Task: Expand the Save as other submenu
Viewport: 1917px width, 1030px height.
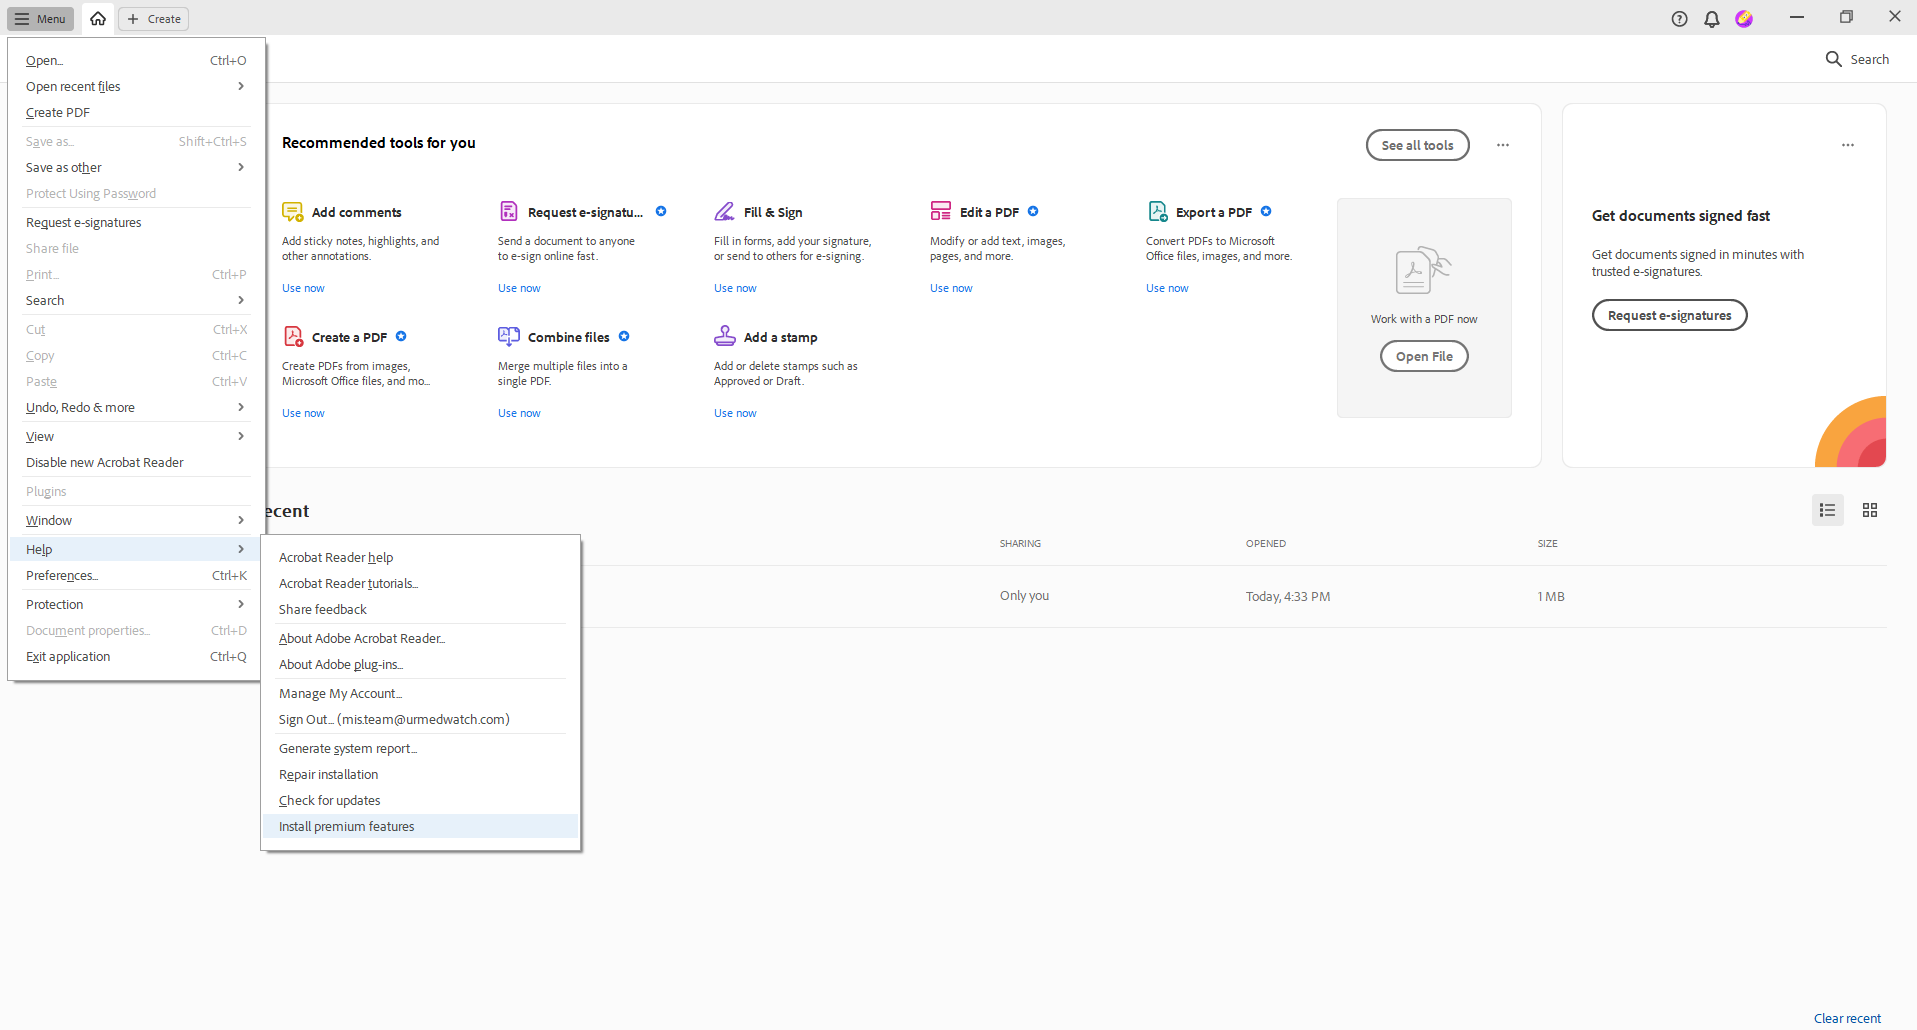Action: pyautogui.click(x=63, y=167)
